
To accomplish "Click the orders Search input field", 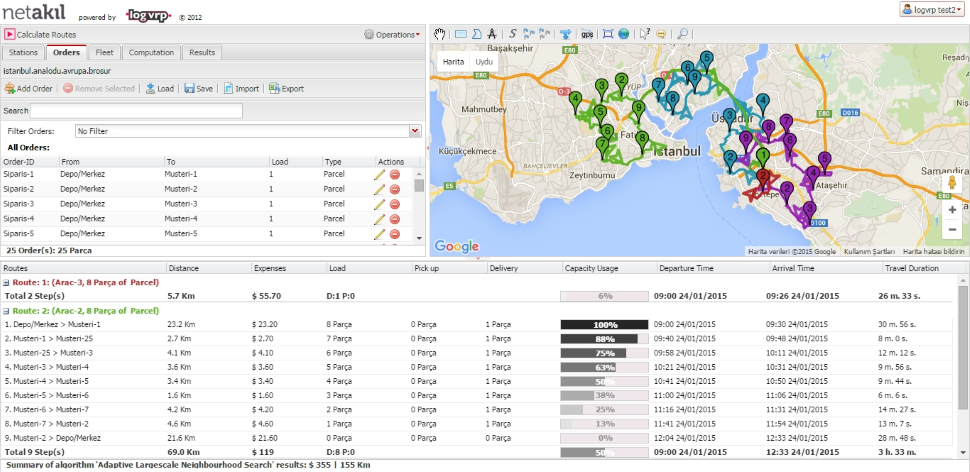I will pyautogui.click(x=136, y=111).
